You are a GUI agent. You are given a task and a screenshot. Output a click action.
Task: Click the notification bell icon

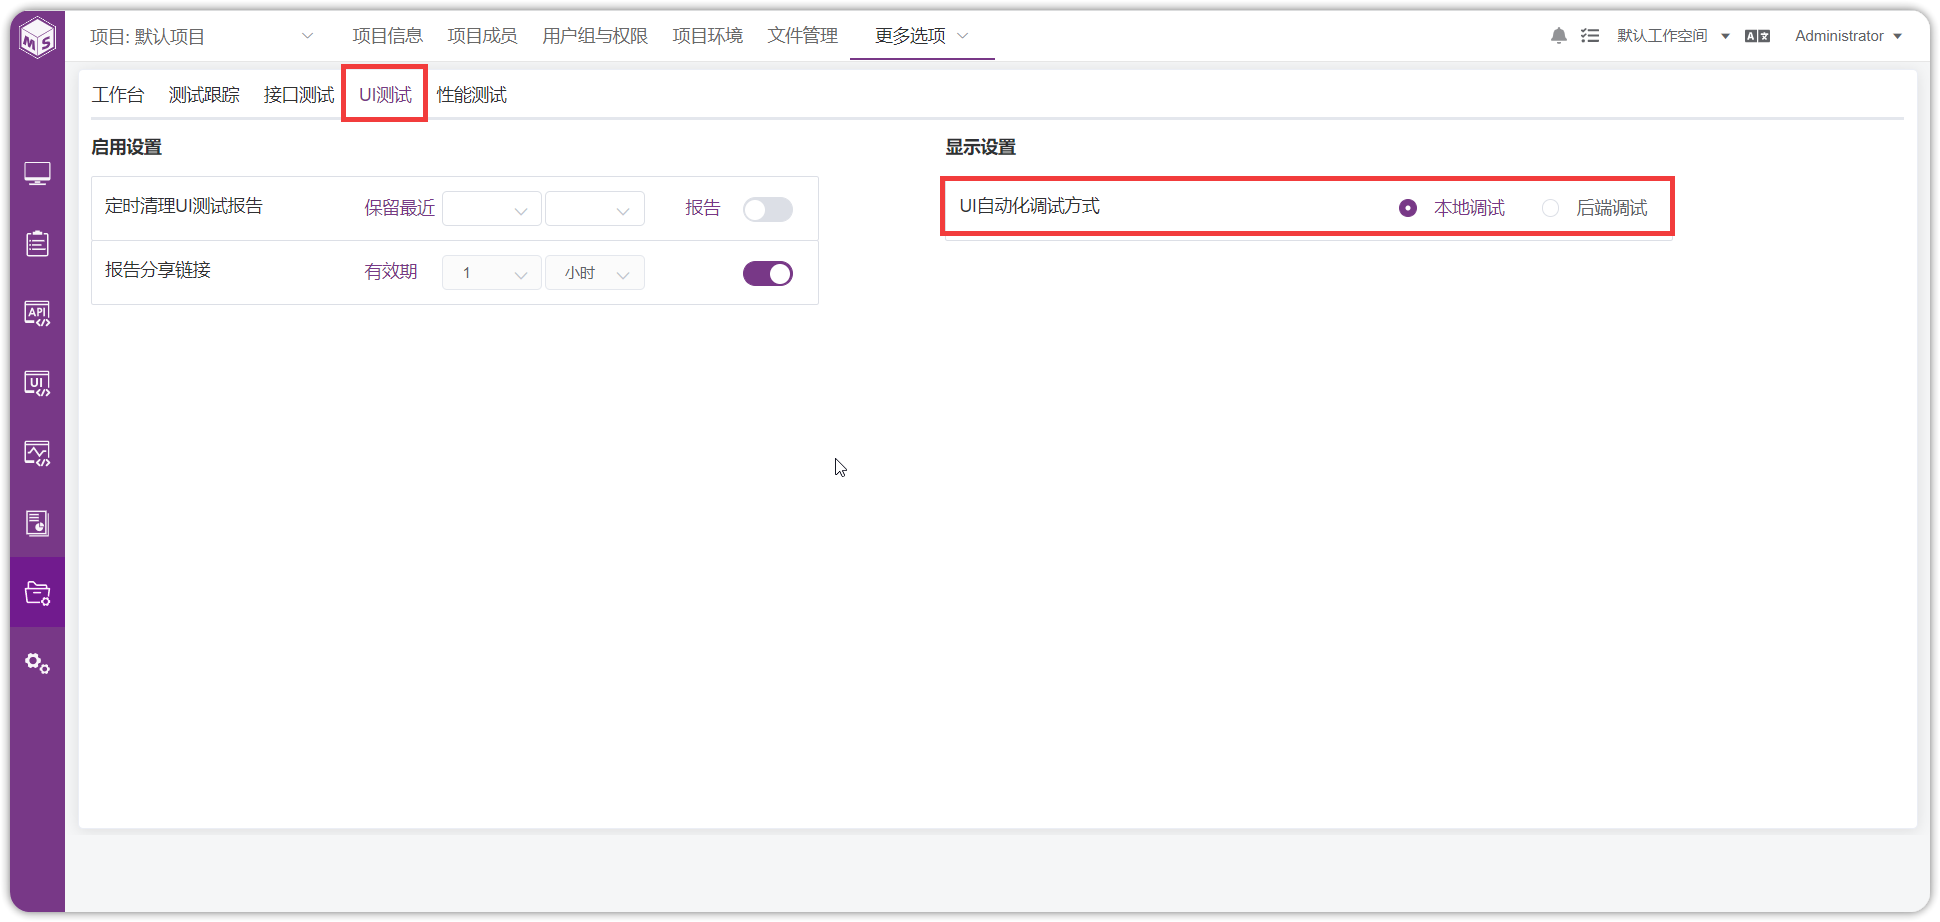pyautogui.click(x=1559, y=36)
